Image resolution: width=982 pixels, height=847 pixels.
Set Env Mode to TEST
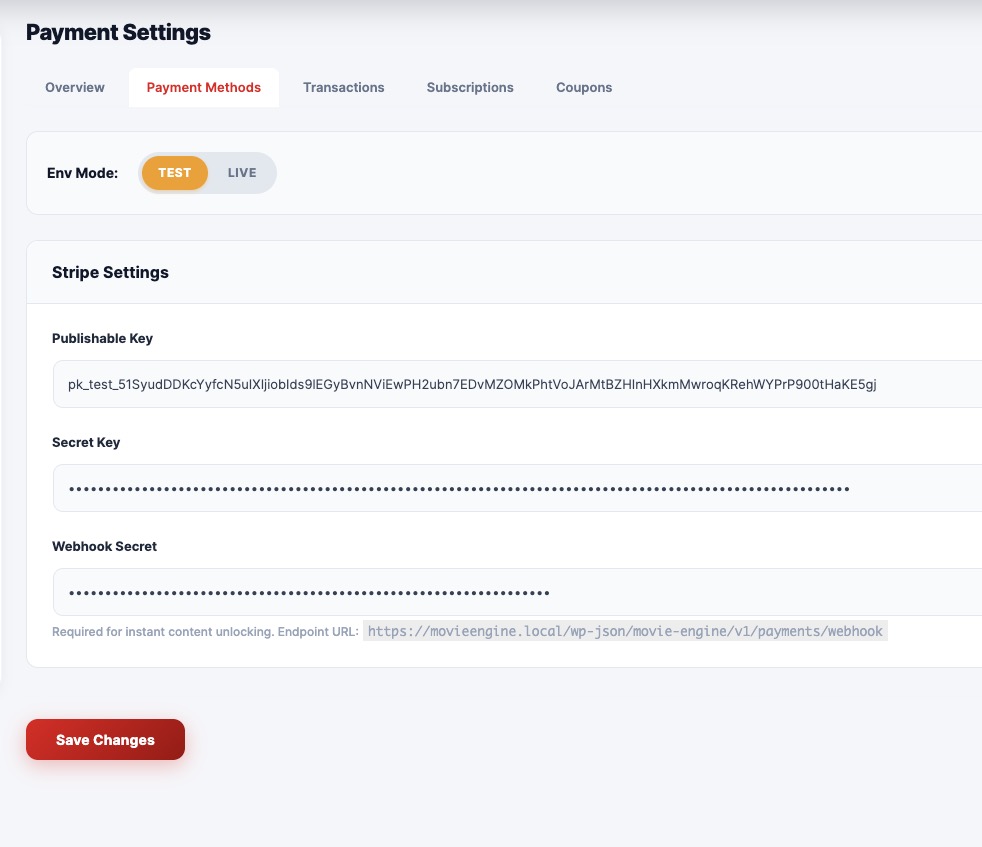(174, 173)
